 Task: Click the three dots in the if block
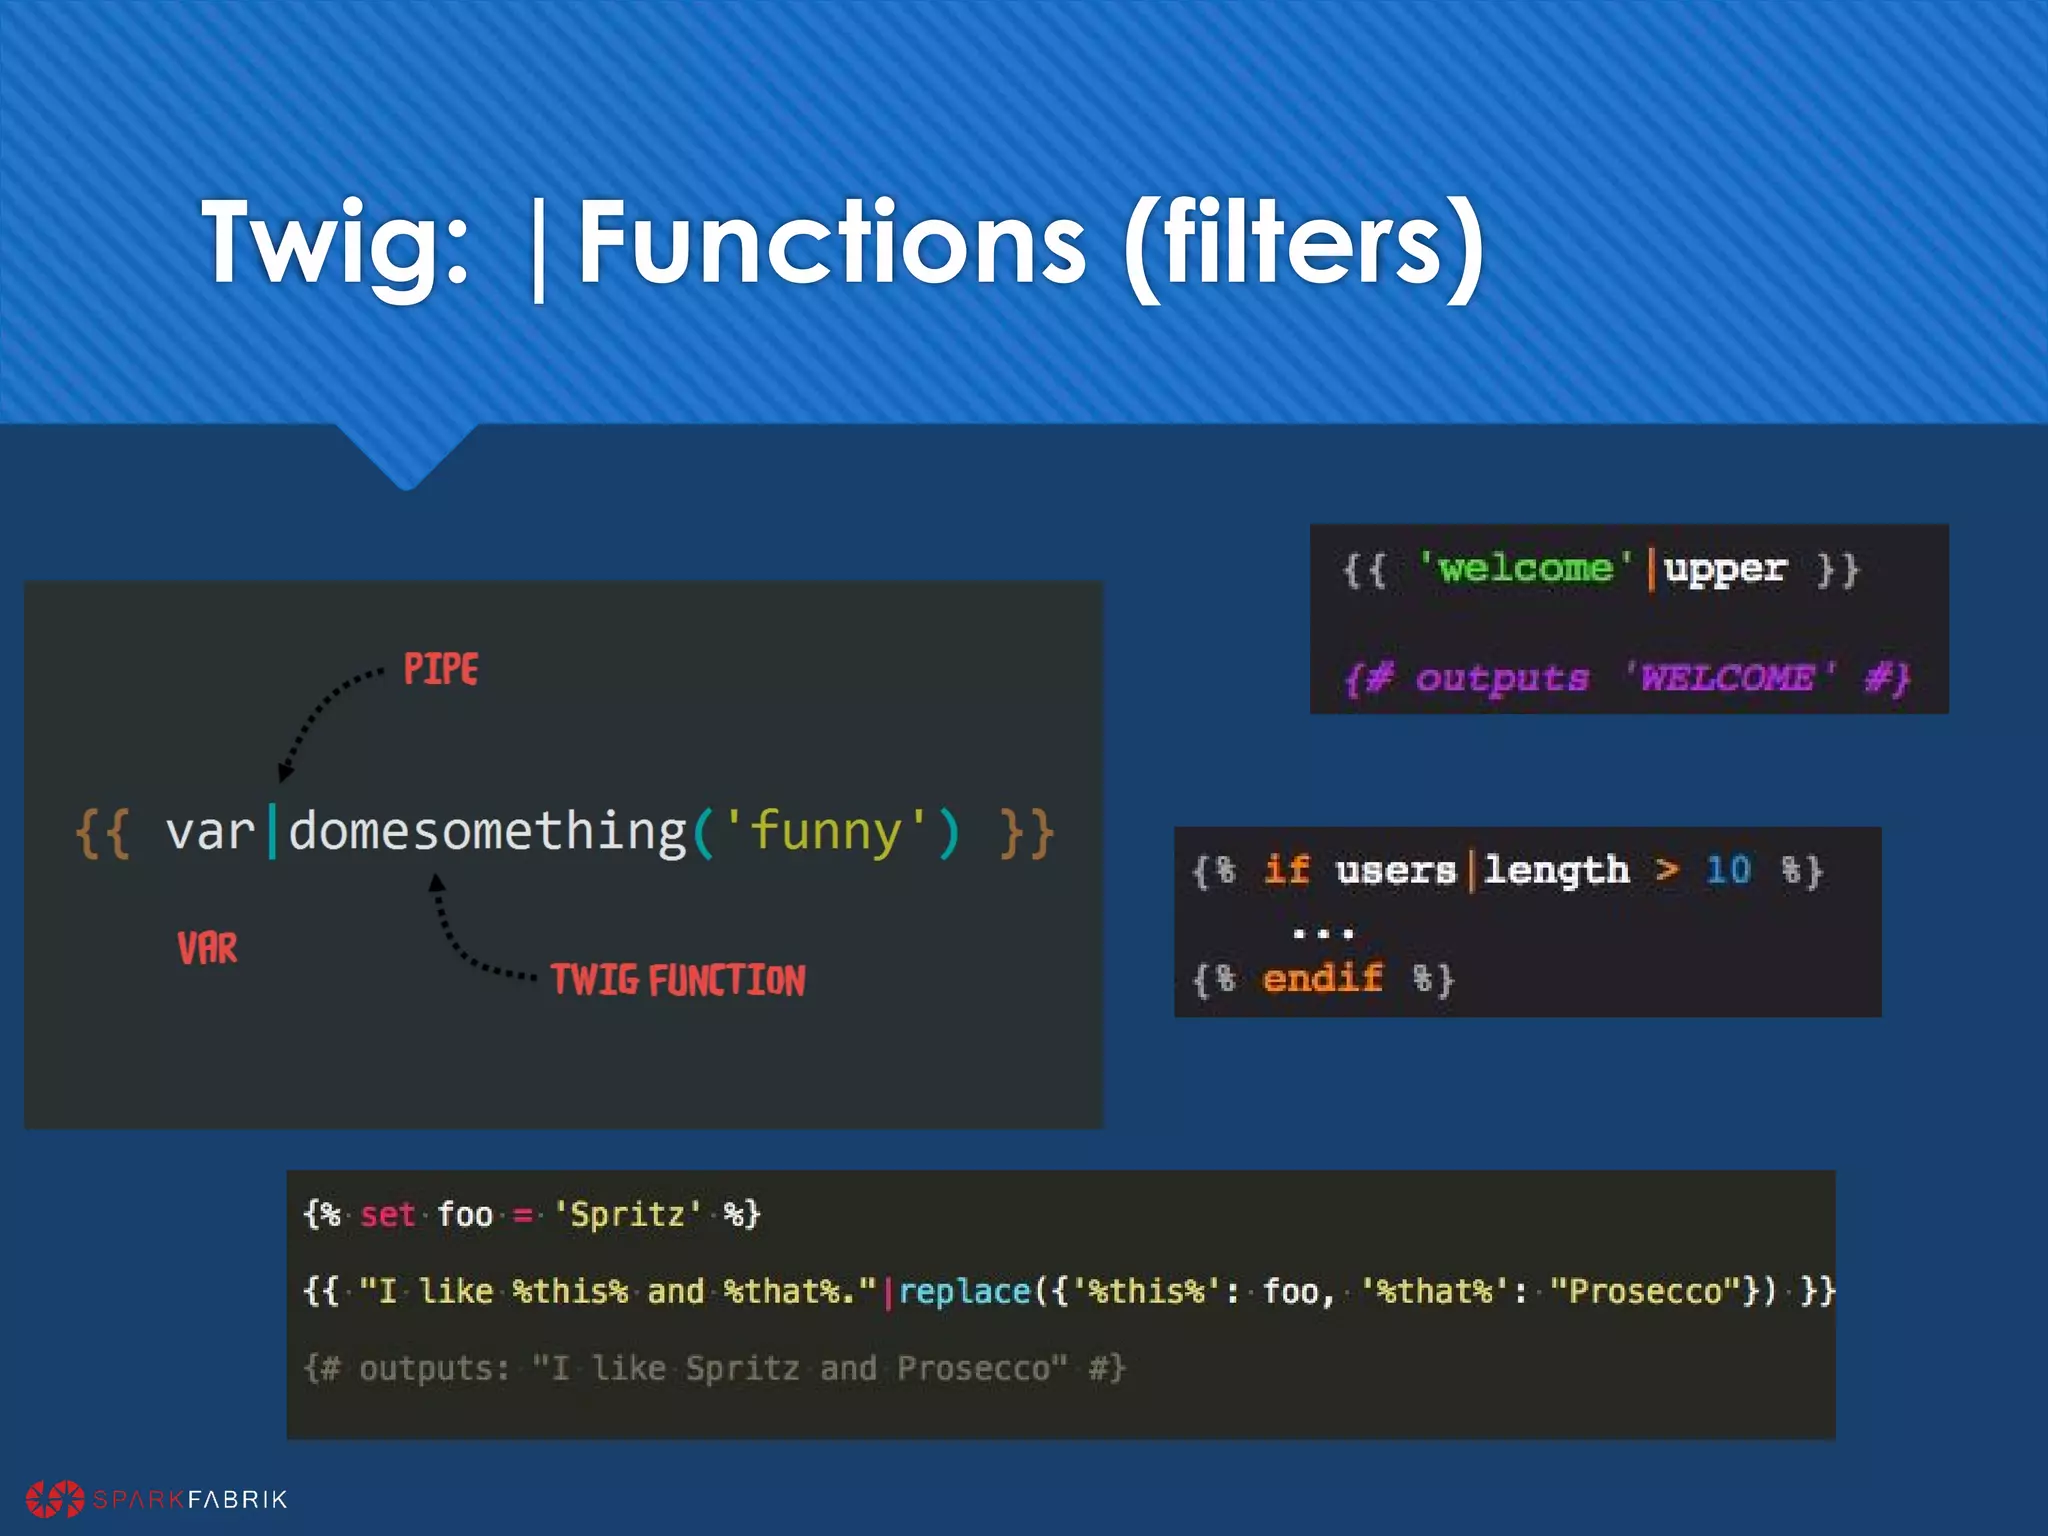pyautogui.click(x=1322, y=934)
